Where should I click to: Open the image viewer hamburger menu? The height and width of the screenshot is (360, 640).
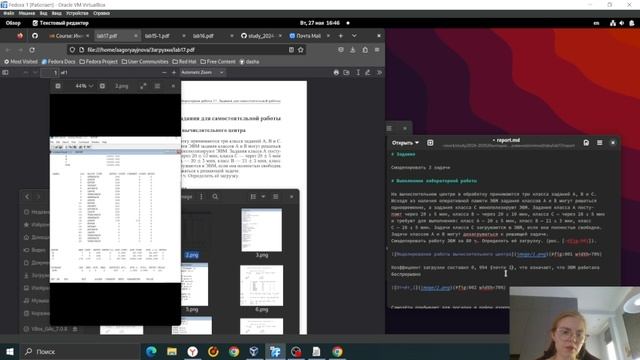157,86
